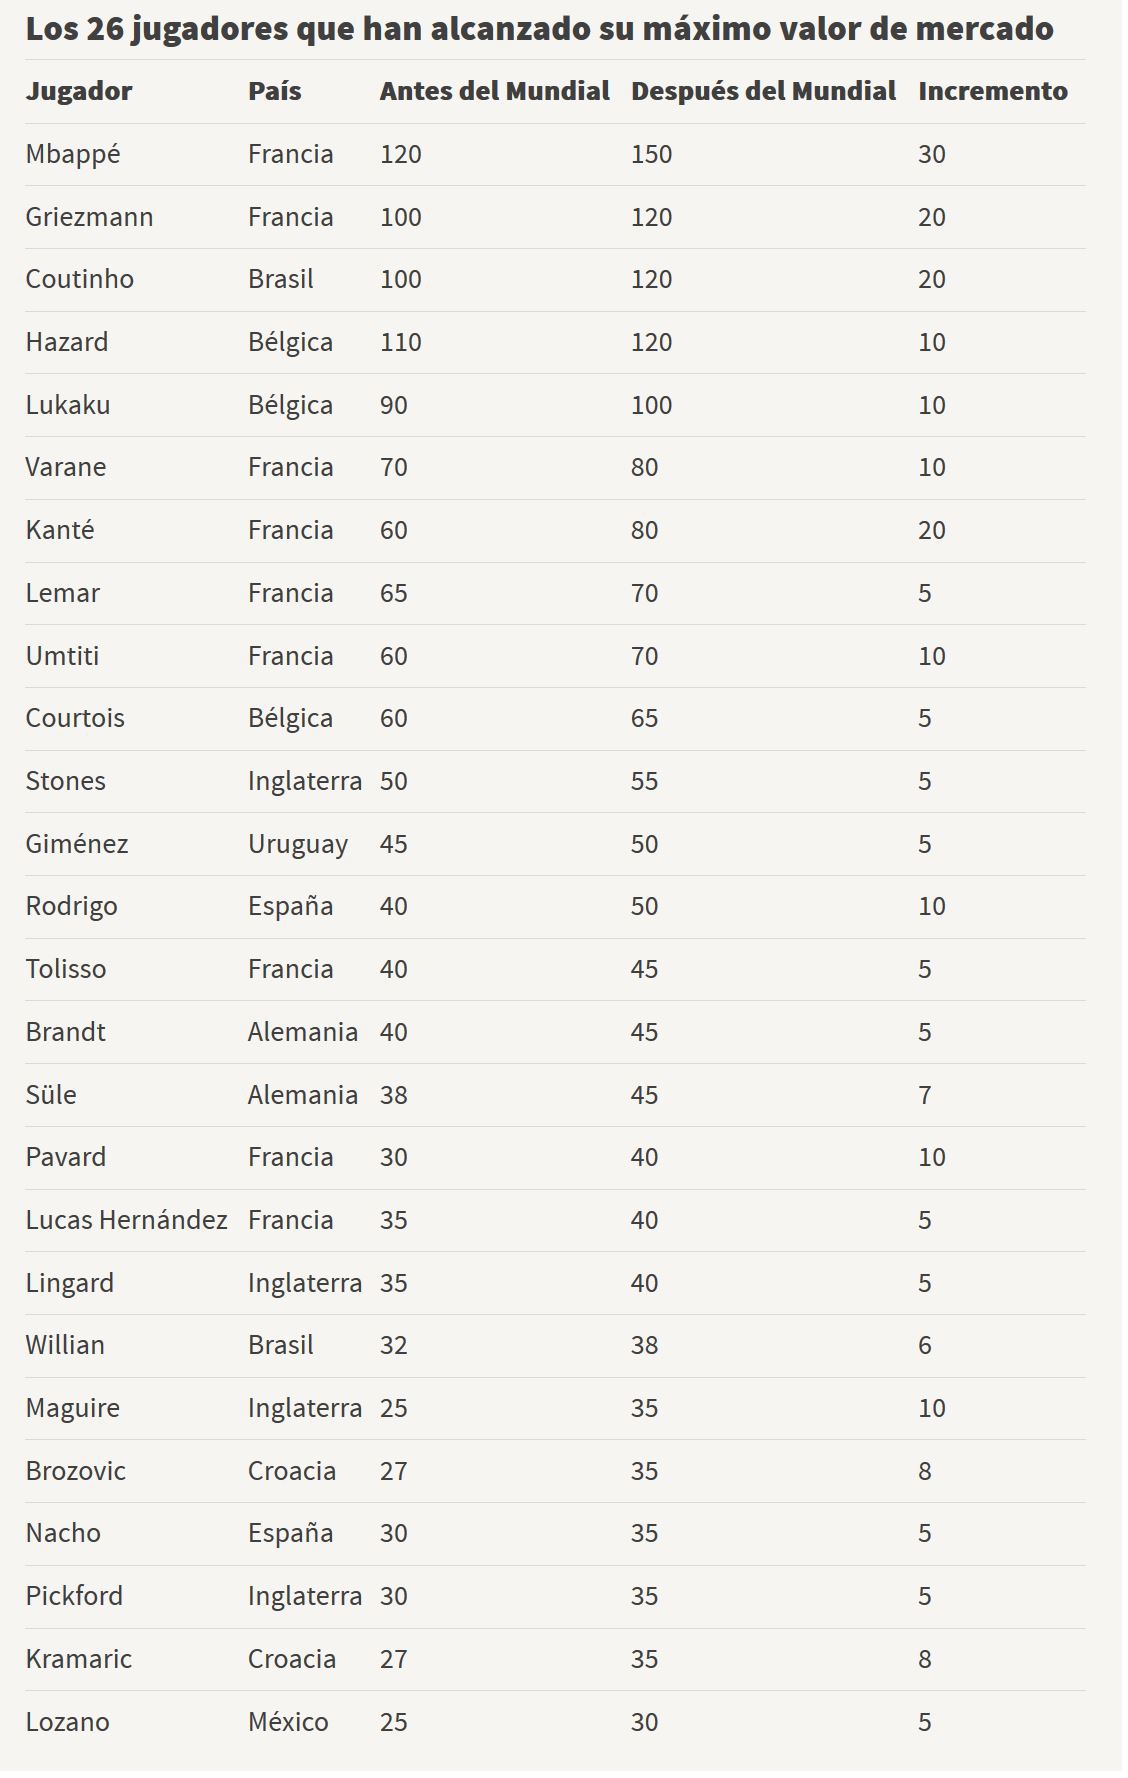The image size is (1128, 1778).
Task: Click Lukaku's 90 before-World-Cup value
Action: click(393, 405)
